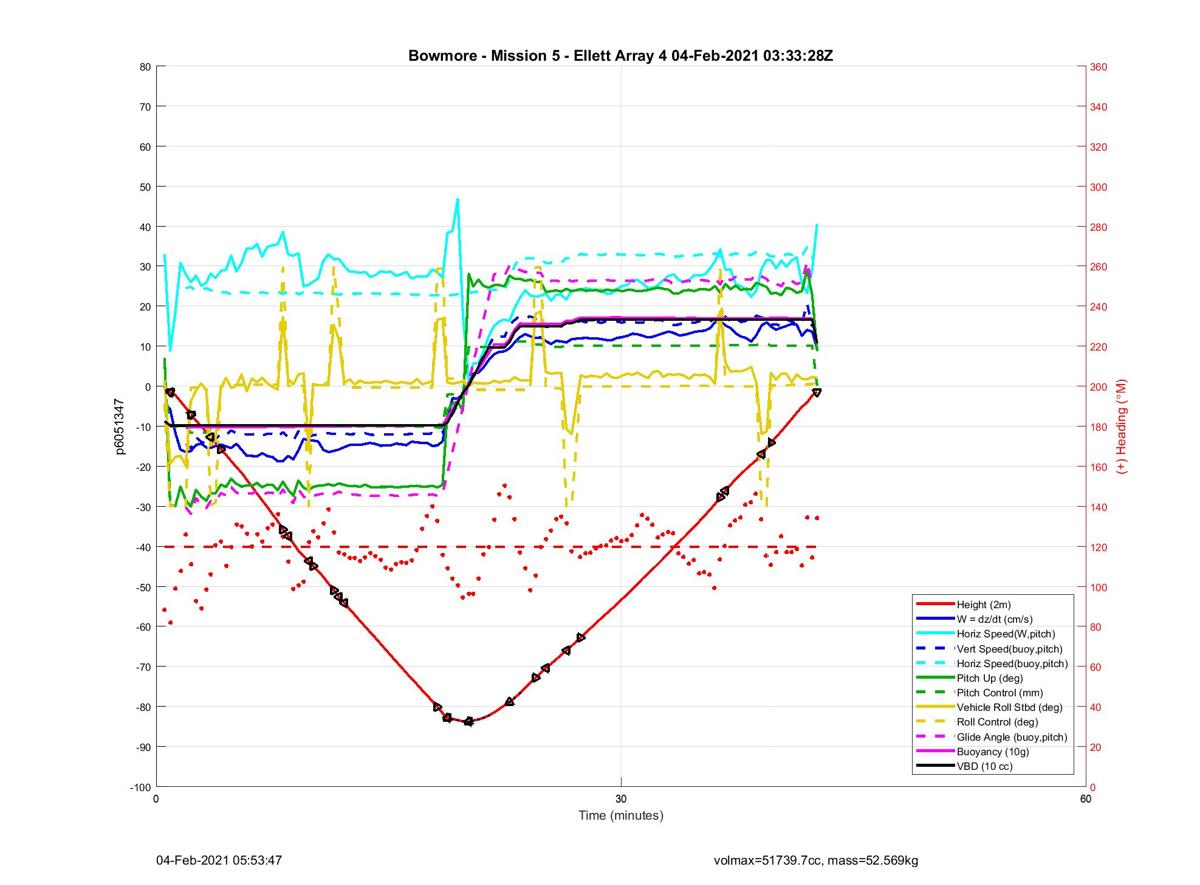Click the '240' tick on the Heading axis

1099,307
